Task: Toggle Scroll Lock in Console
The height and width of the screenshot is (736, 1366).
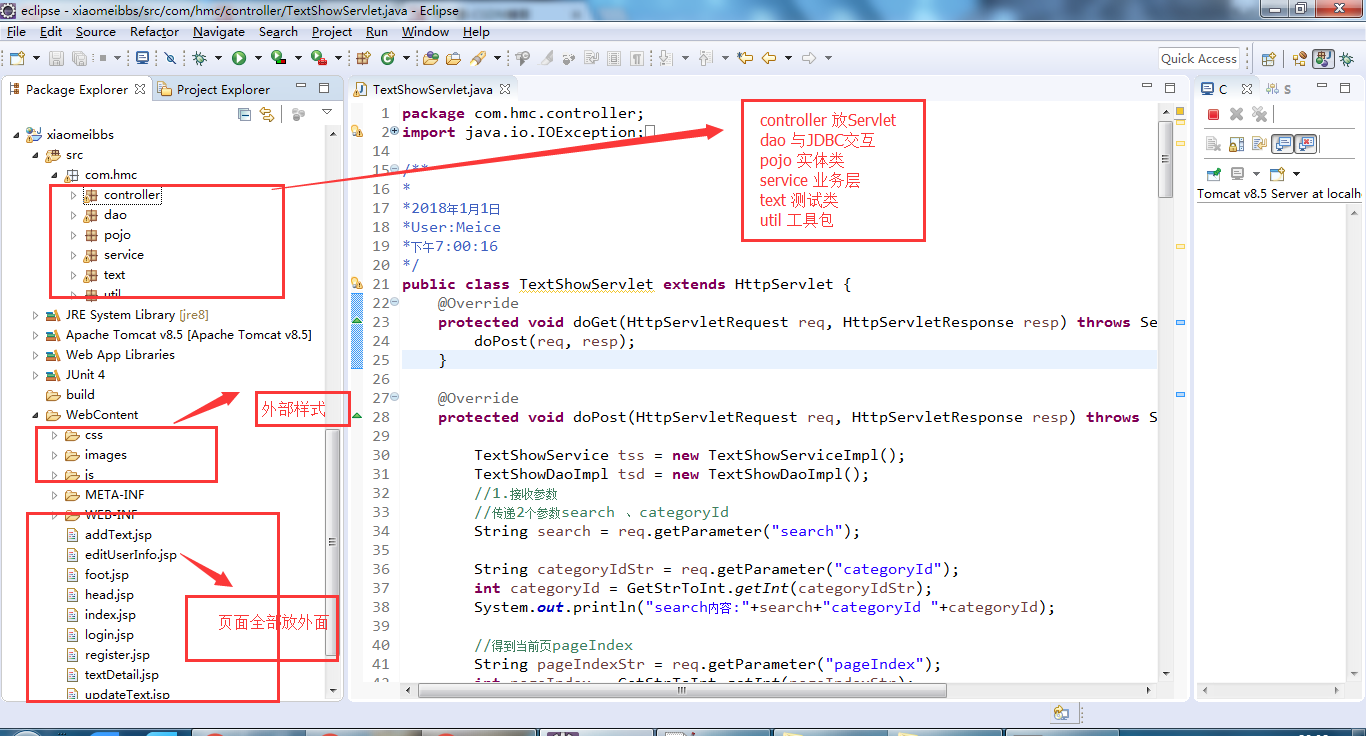Action: (x=1236, y=144)
